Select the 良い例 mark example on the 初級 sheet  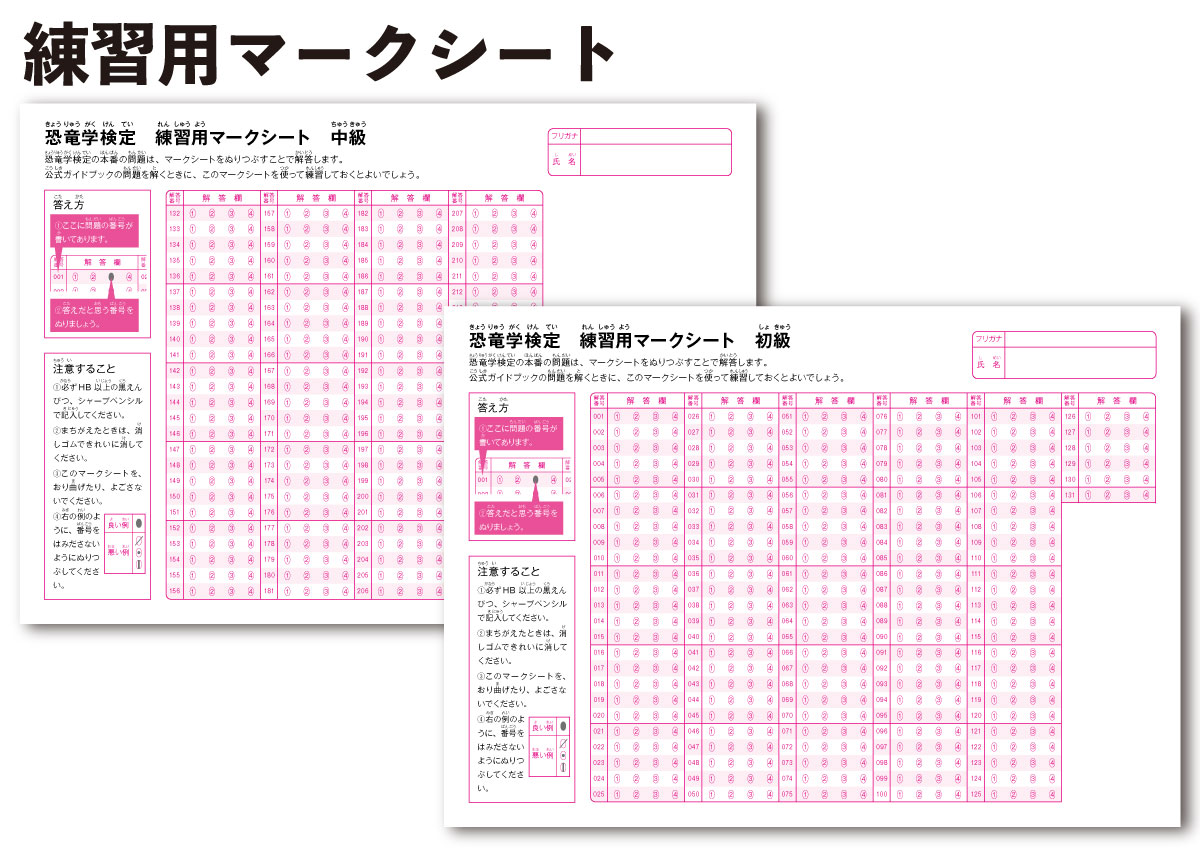(543, 726)
